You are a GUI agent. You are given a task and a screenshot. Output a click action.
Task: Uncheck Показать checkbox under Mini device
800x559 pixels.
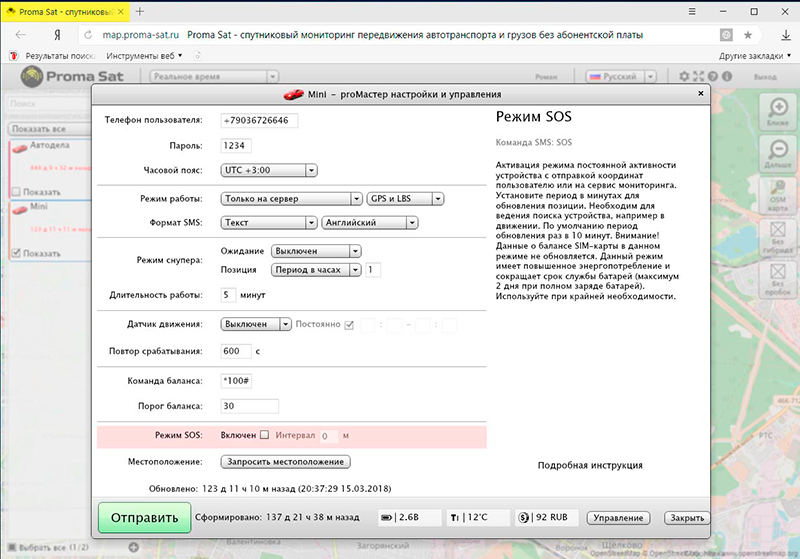[x=15, y=253]
